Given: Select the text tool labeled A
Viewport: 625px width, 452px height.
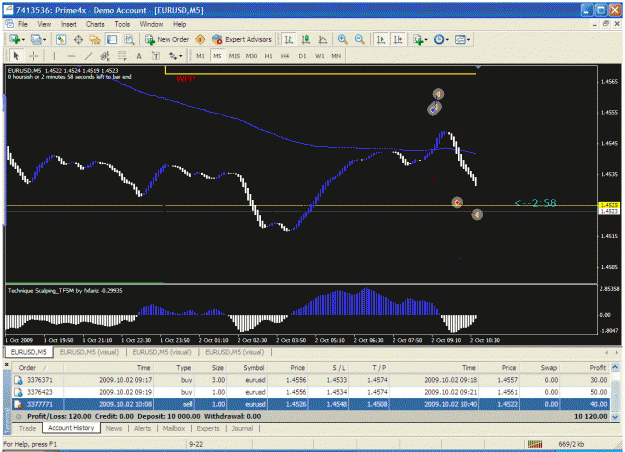Looking at the screenshot, I should pyautogui.click(x=139, y=56).
